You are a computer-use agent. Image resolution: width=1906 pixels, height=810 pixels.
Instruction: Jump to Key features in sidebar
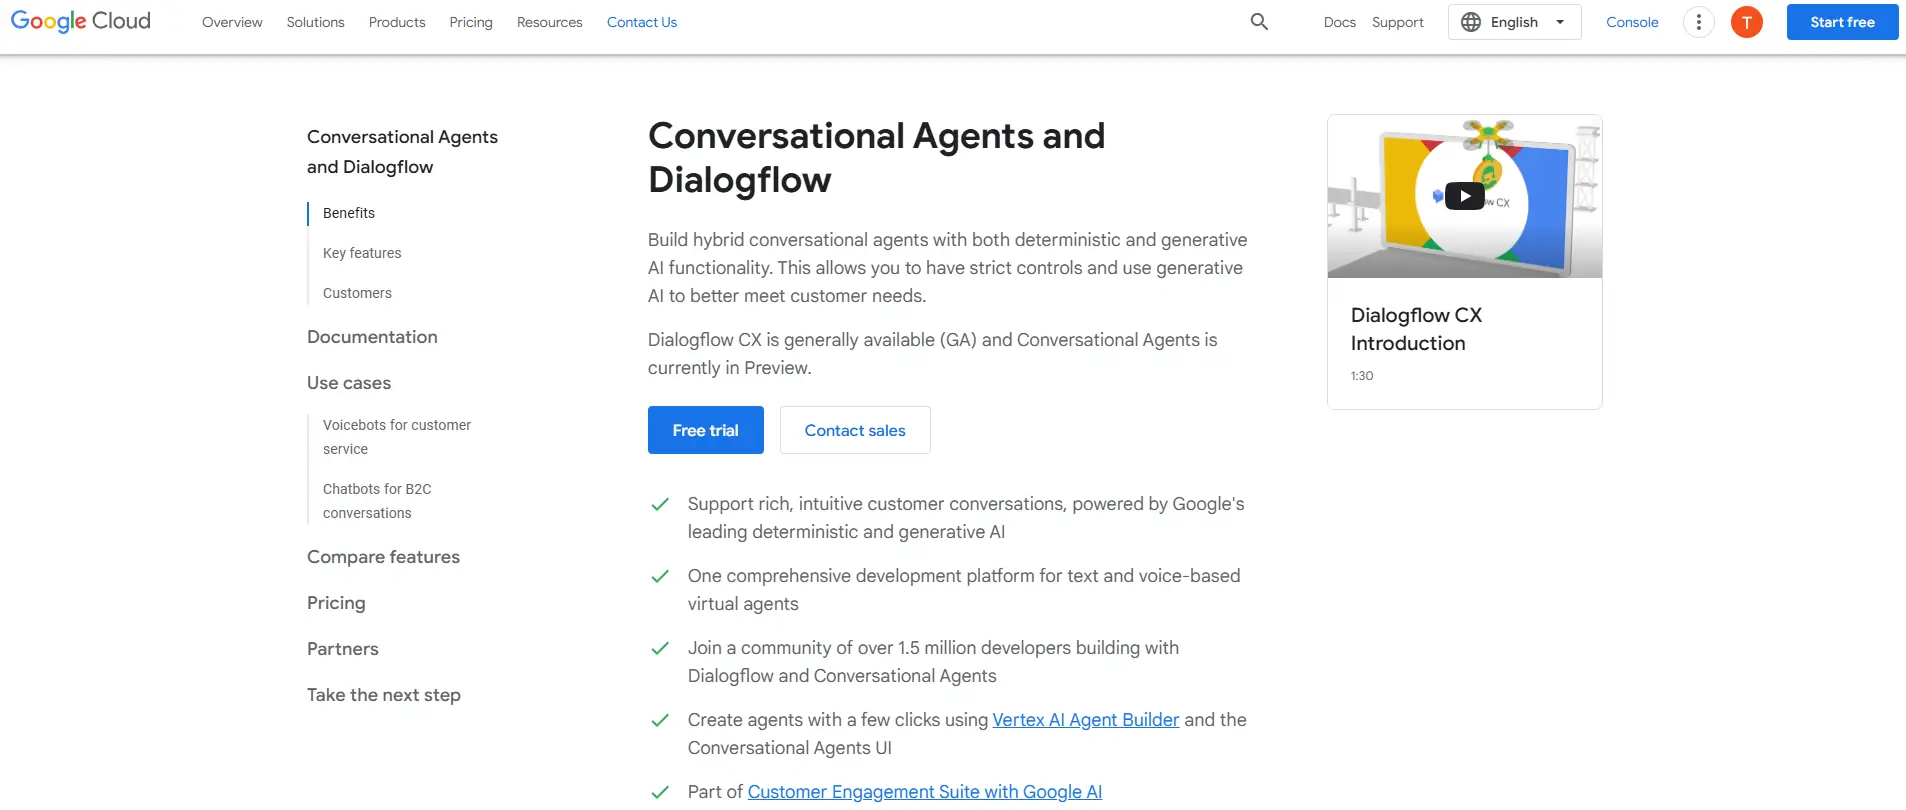coord(362,253)
